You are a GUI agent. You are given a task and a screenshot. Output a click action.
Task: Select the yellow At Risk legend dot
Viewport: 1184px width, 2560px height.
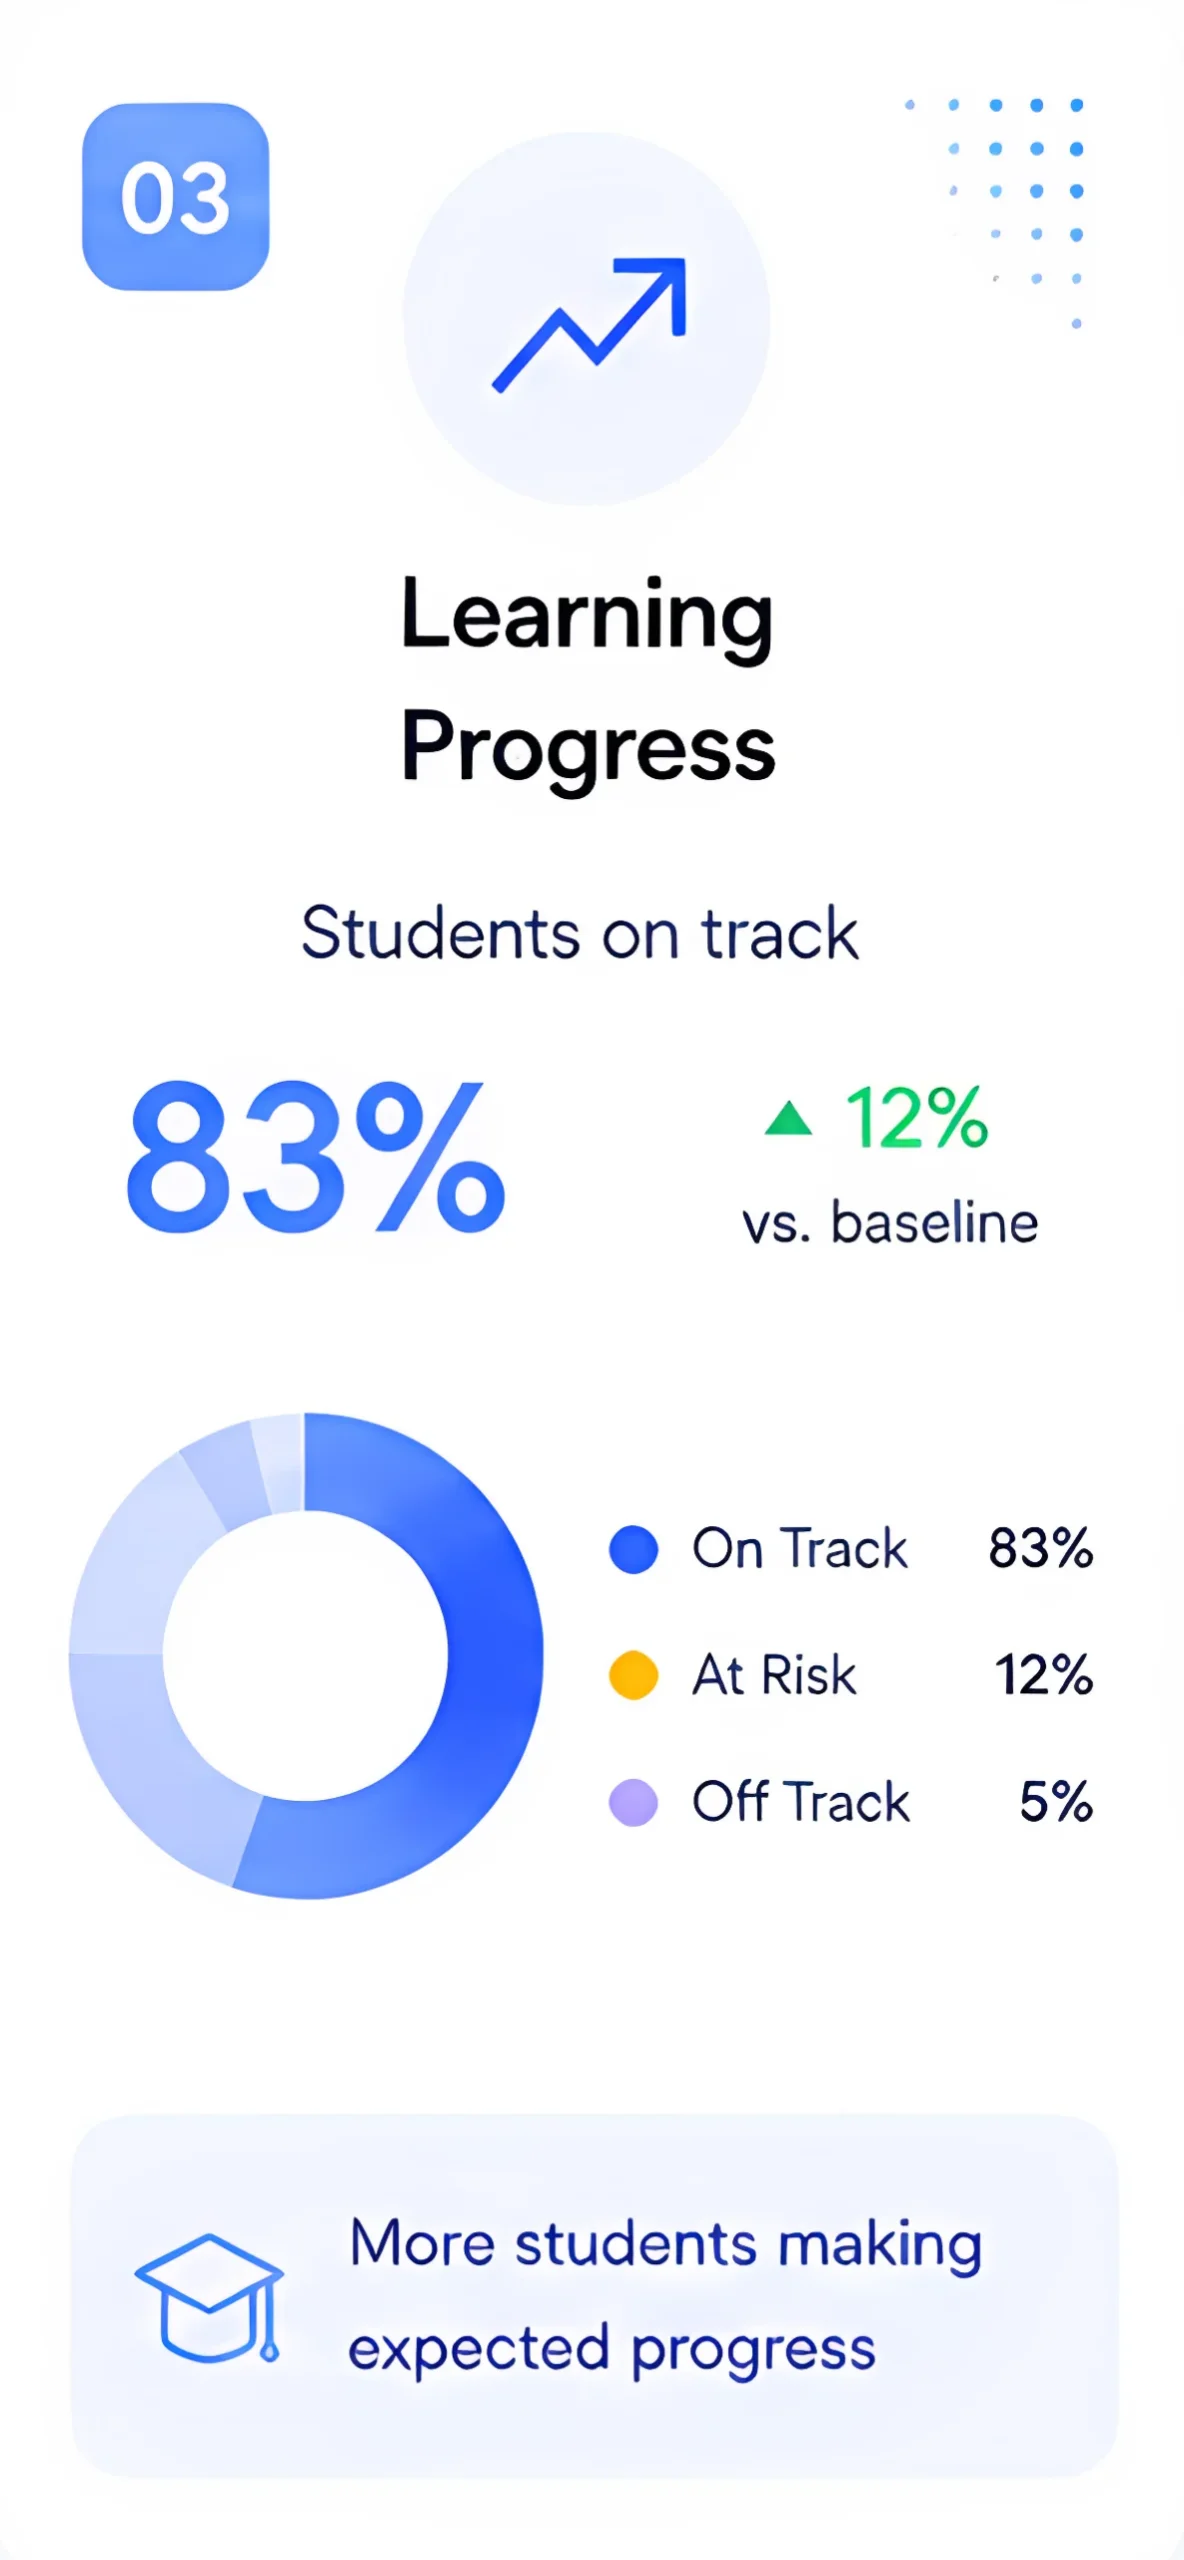[633, 1675]
